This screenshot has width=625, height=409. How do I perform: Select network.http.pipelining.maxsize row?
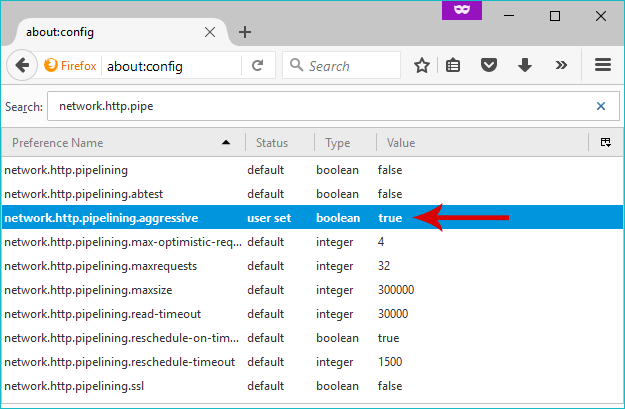[312, 290]
